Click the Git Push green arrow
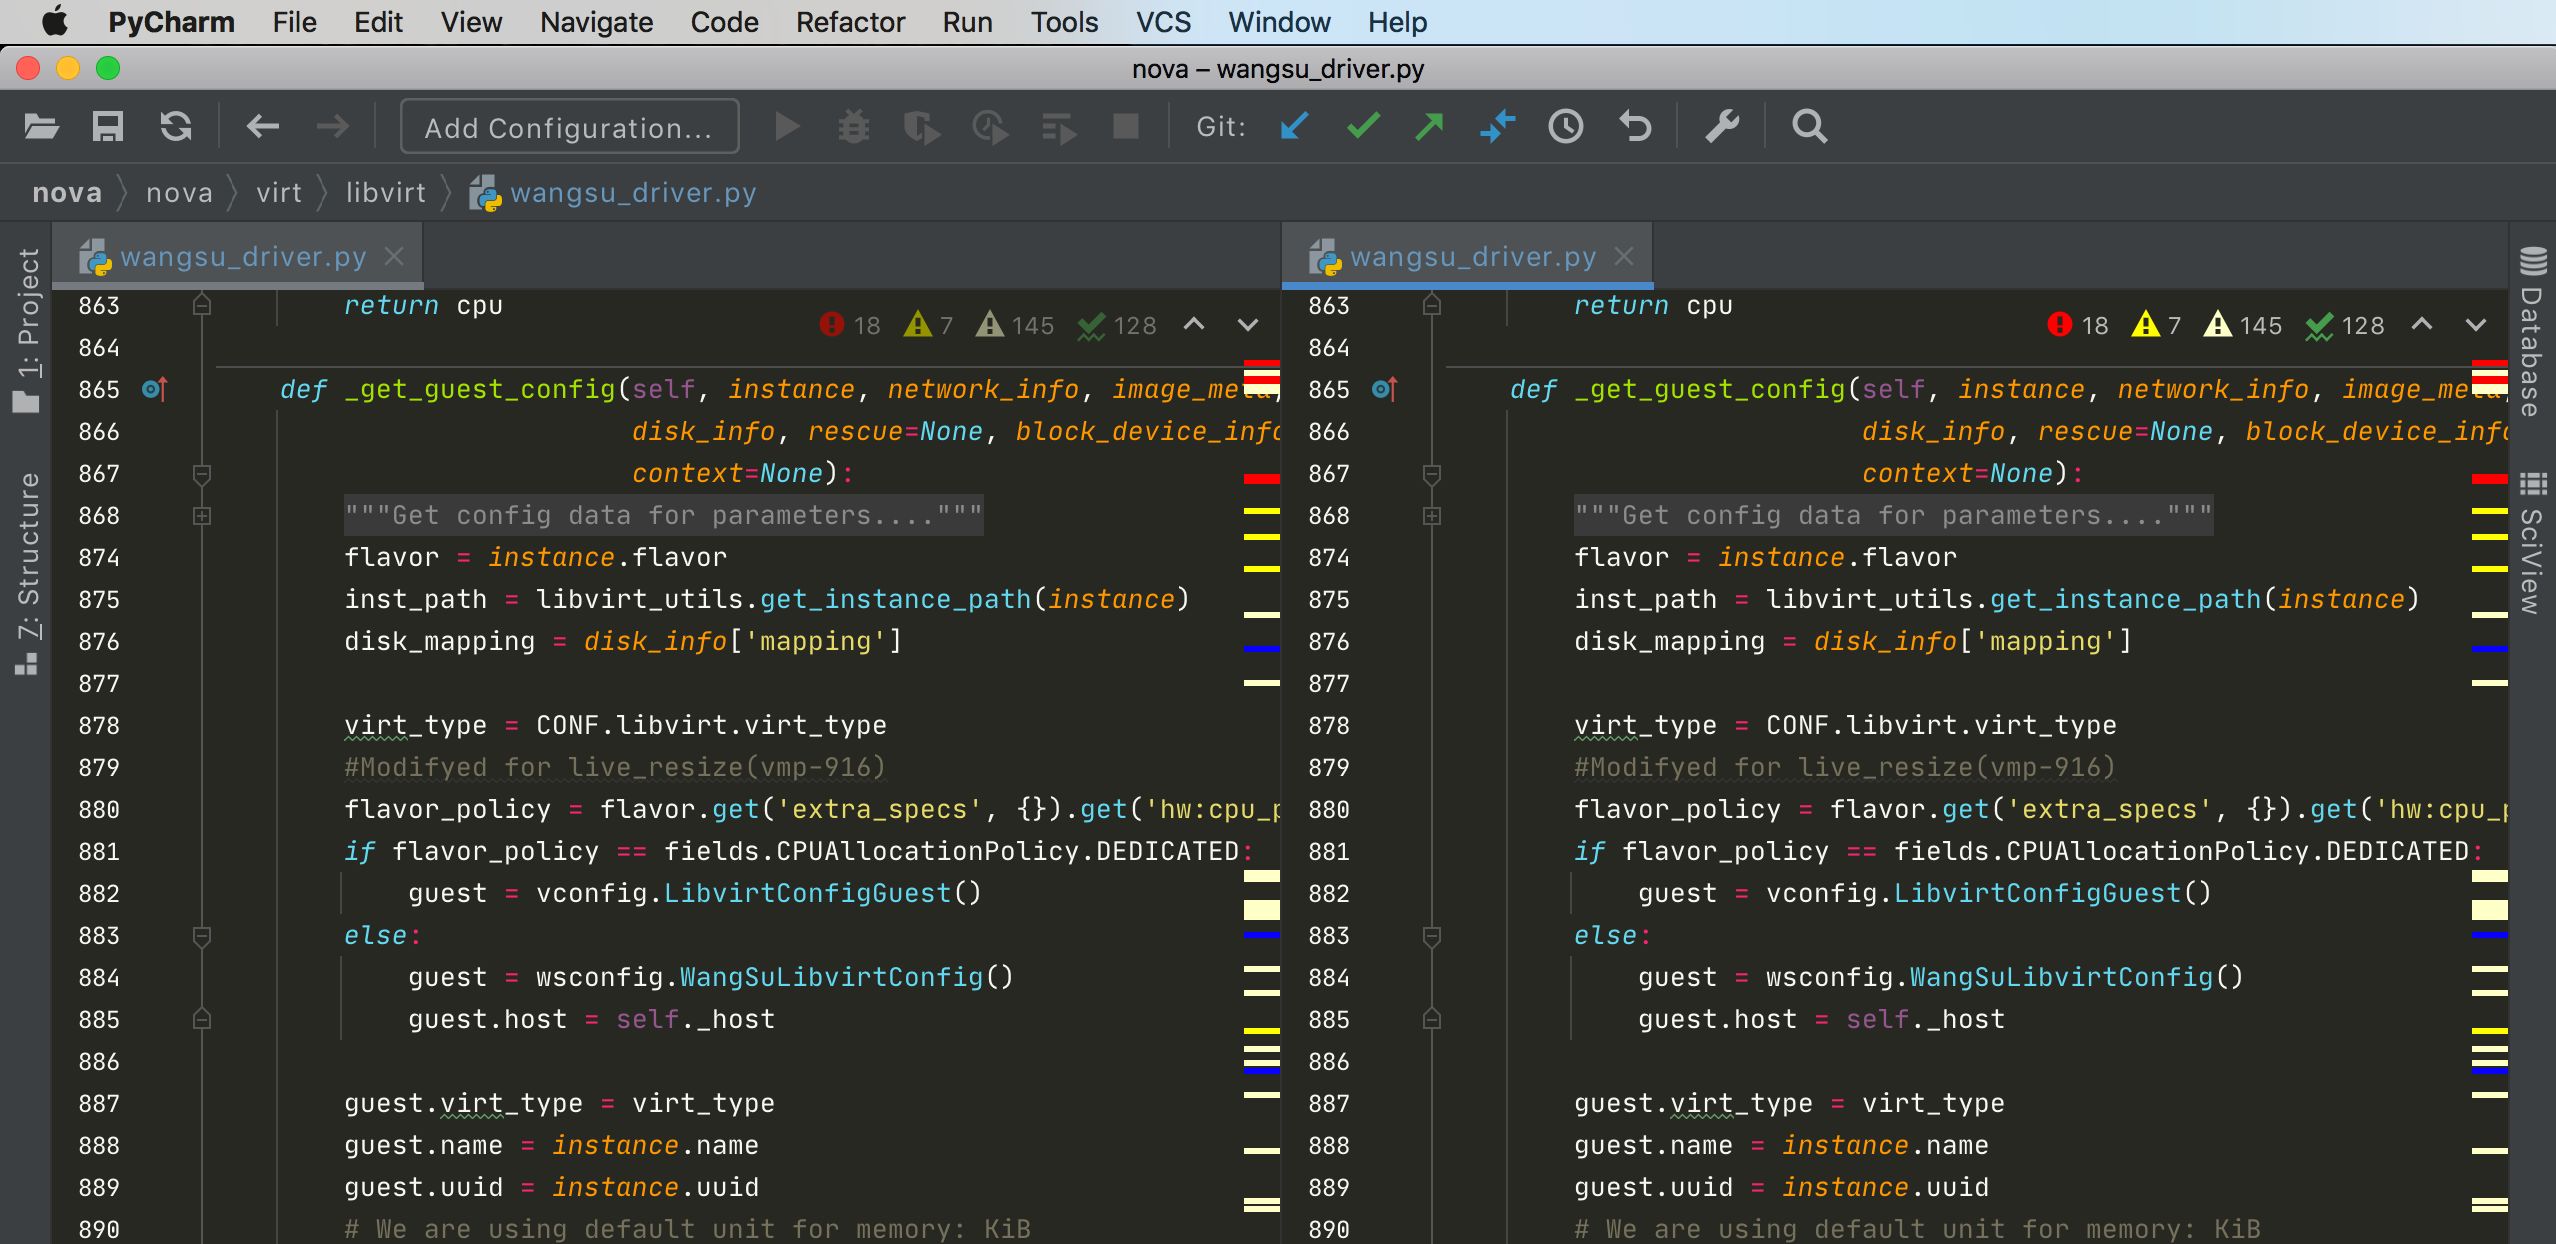The height and width of the screenshot is (1244, 2556). 1429,127
